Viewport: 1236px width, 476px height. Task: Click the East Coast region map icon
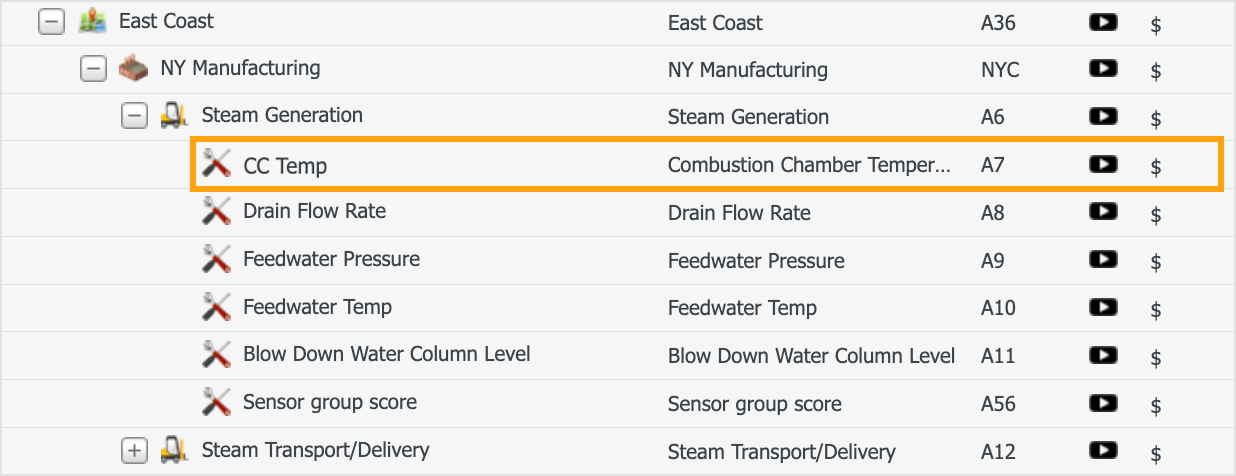(x=93, y=21)
